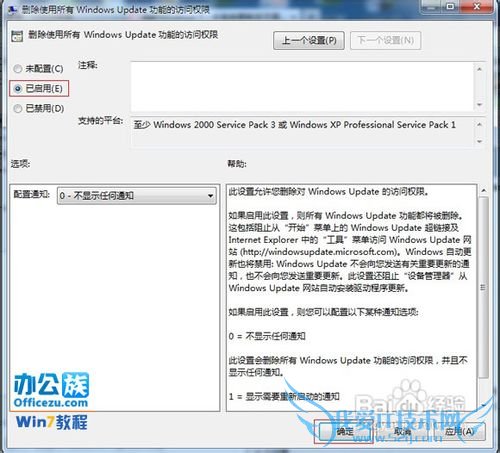Image resolution: width=500 pixels, height=453 pixels.
Task: Click the 选项 section label
Action: 20,164
